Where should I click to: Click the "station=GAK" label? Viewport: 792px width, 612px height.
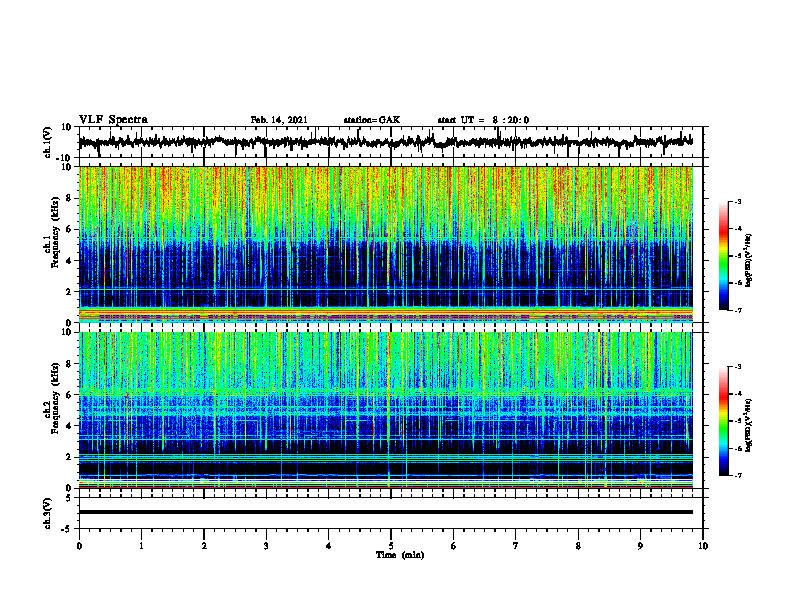tap(372, 120)
